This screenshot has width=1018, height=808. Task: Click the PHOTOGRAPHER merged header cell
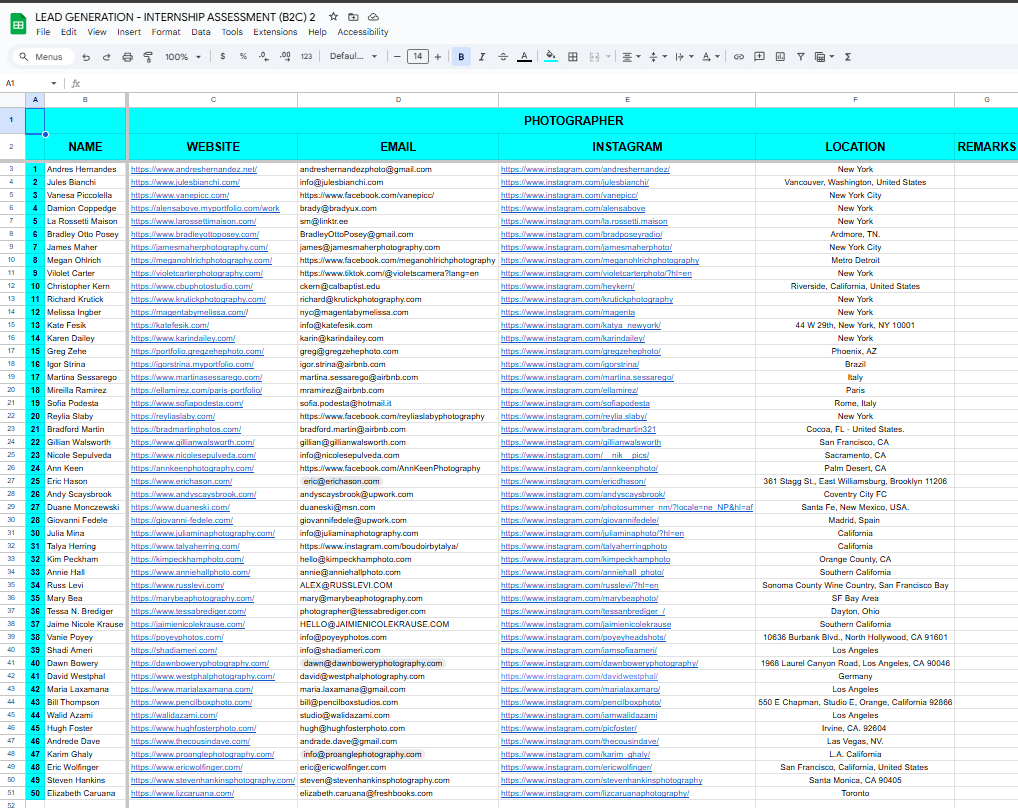pyautogui.click(x=573, y=121)
